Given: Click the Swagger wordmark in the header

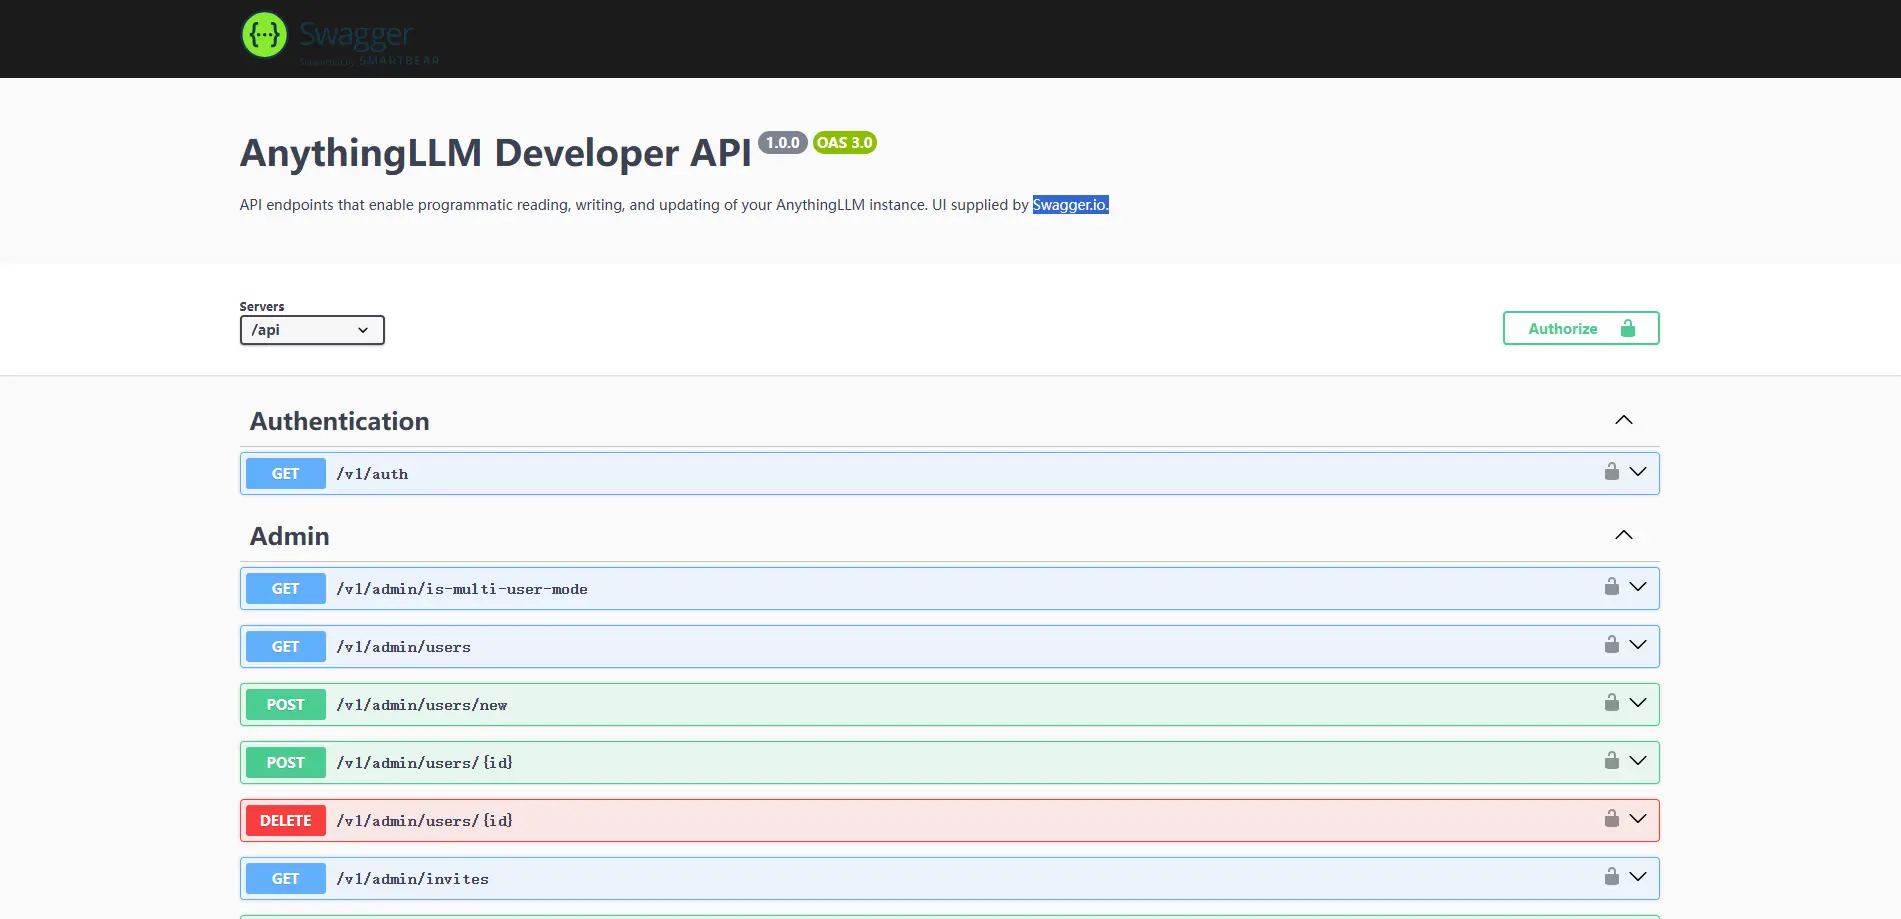Looking at the screenshot, I should (x=356, y=34).
